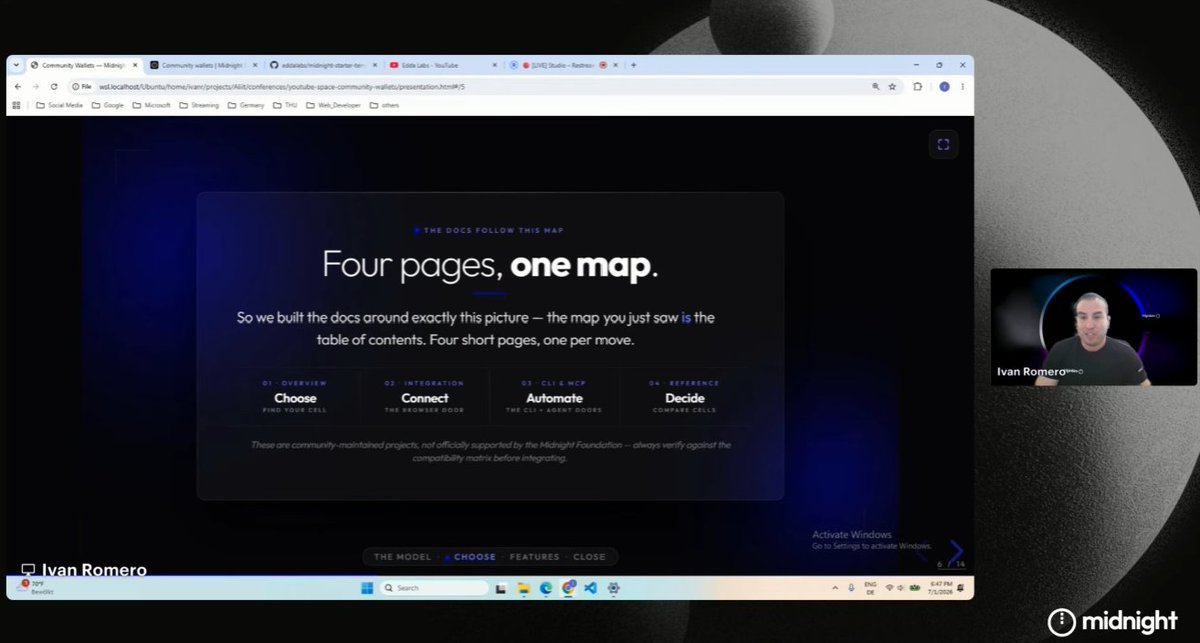
Task: Open the Chrome three-dot menu
Action: [962, 87]
